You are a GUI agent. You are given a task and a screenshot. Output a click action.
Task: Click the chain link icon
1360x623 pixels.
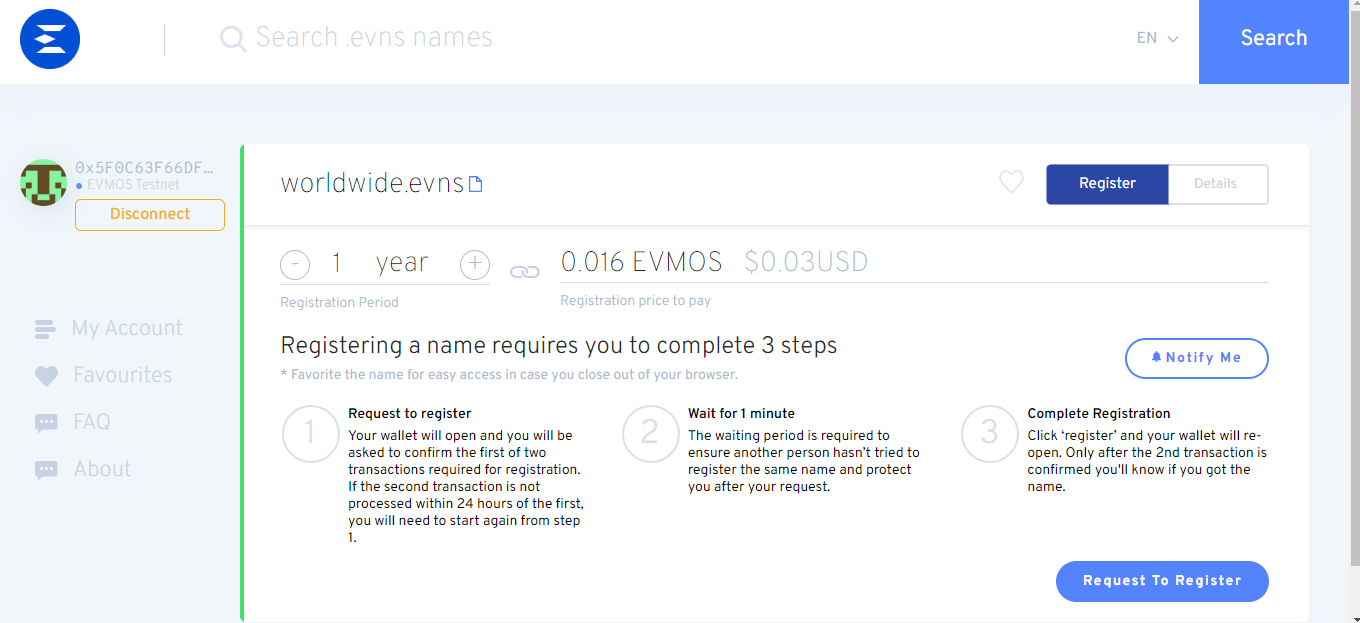point(525,272)
